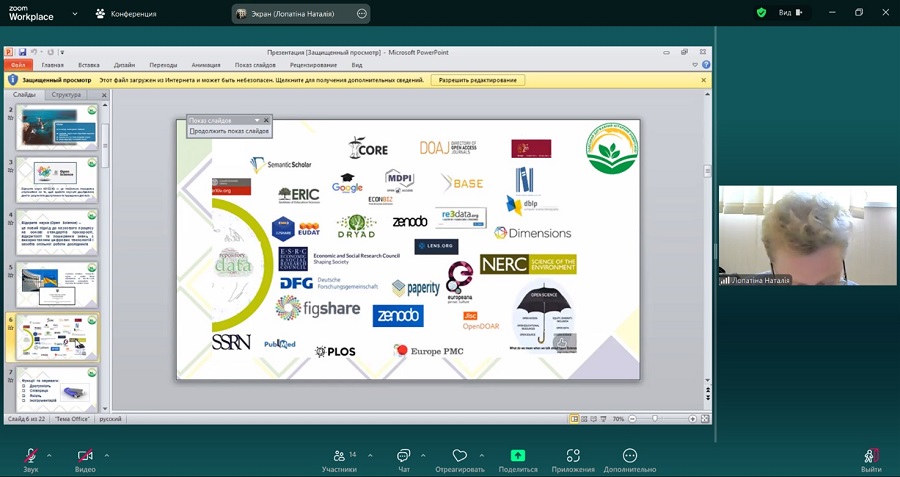Toggle Zoom camera 'Видео' button

pyautogui.click(x=85, y=461)
